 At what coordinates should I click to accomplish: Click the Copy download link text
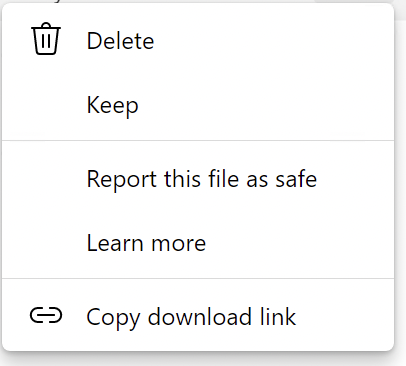click(x=191, y=317)
